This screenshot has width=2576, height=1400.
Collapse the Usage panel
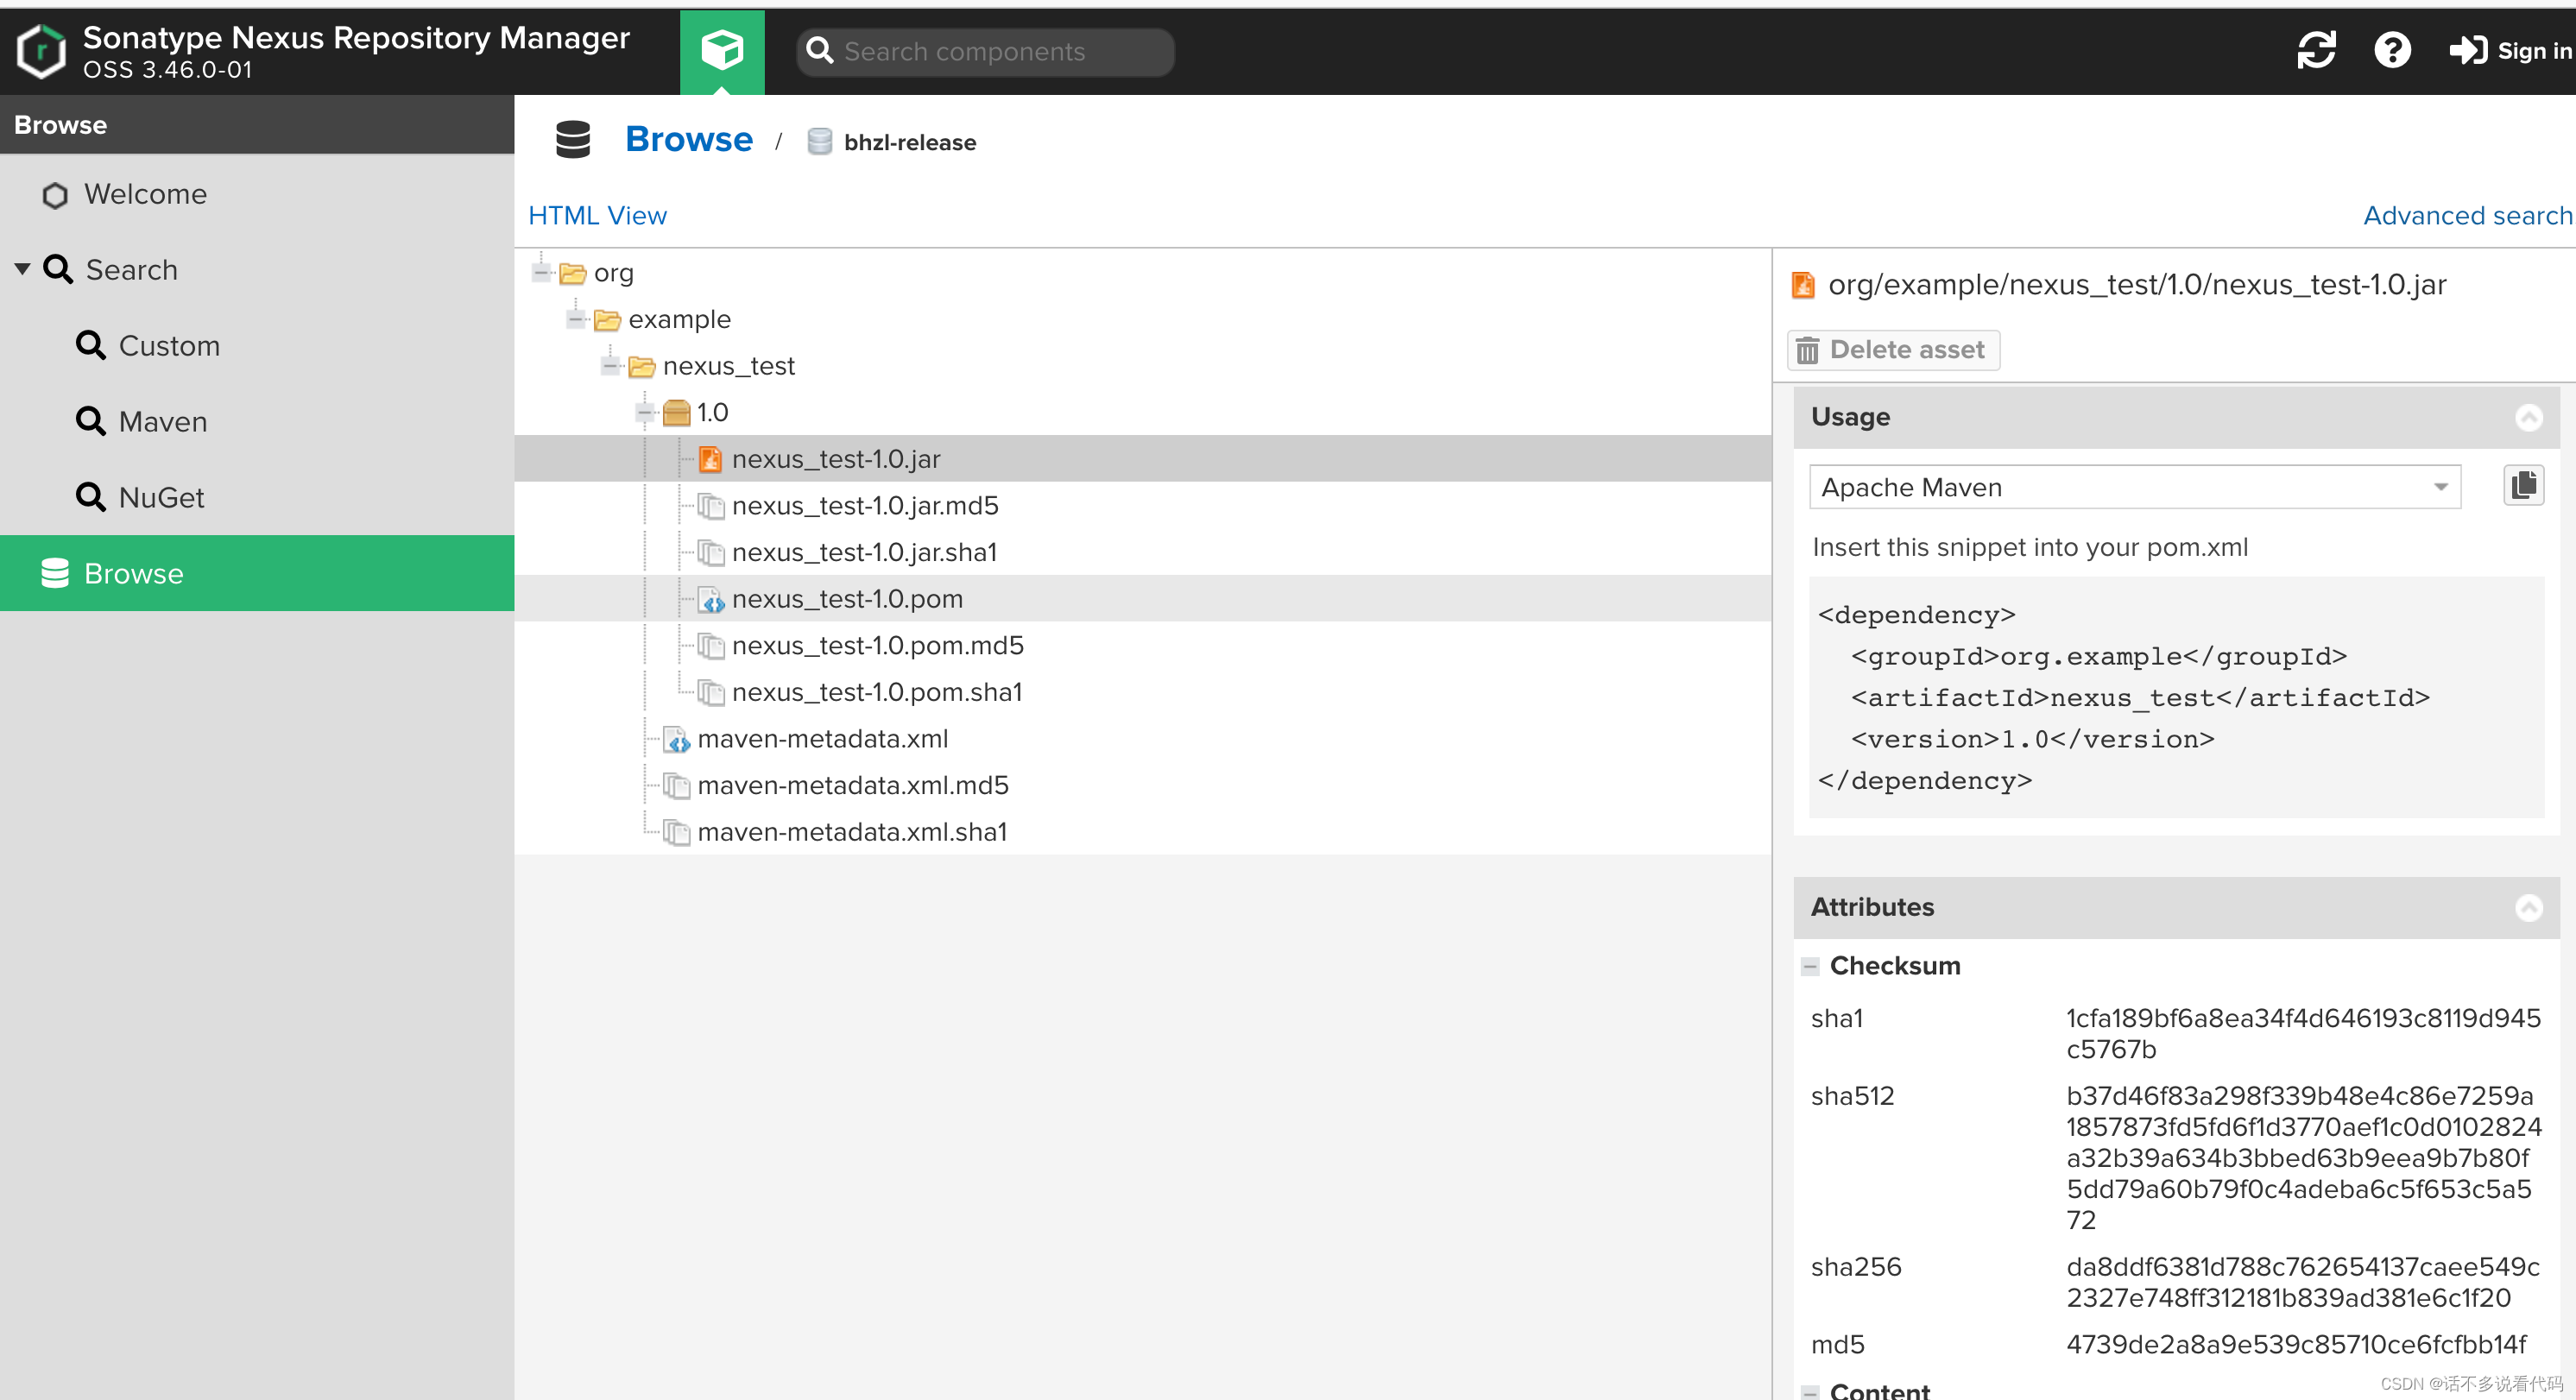pos(2528,417)
